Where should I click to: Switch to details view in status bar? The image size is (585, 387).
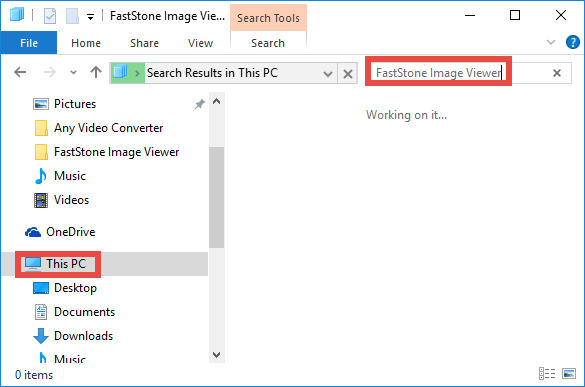[547, 373]
